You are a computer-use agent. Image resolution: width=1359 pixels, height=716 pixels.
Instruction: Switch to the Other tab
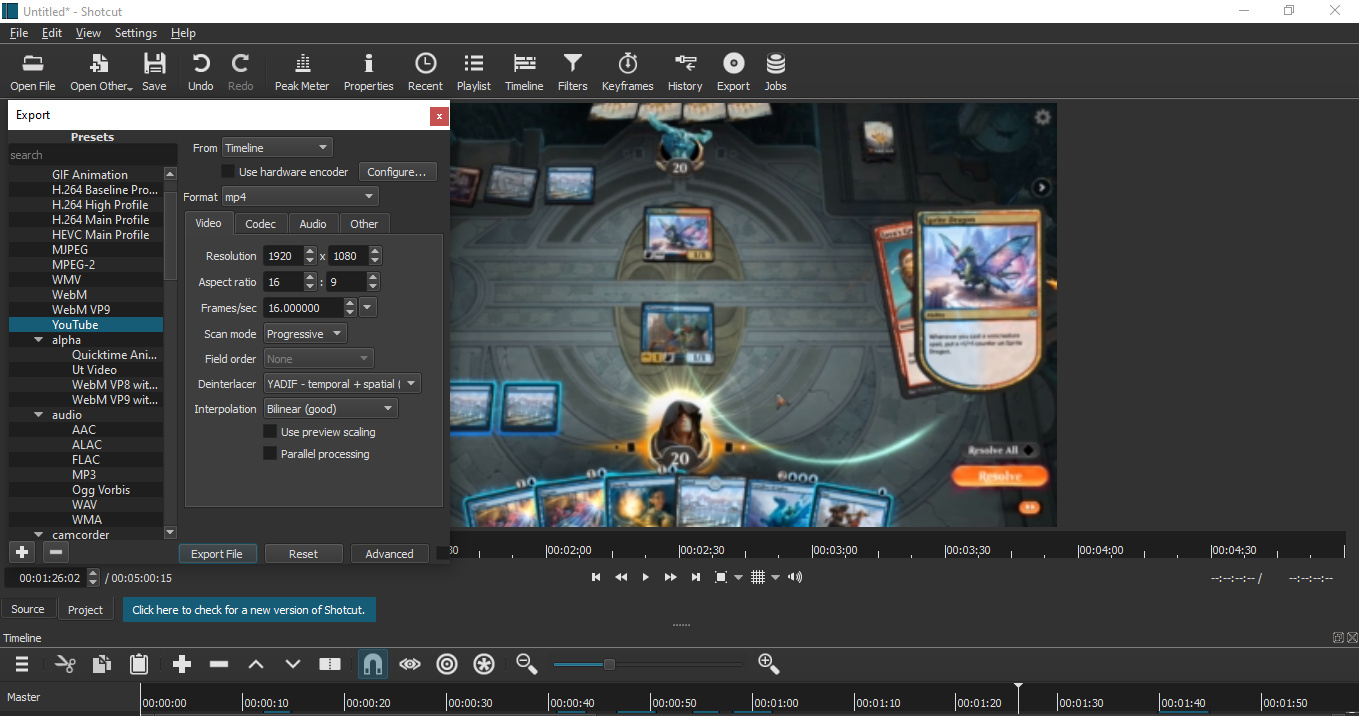pyautogui.click(x=364, y=224)
